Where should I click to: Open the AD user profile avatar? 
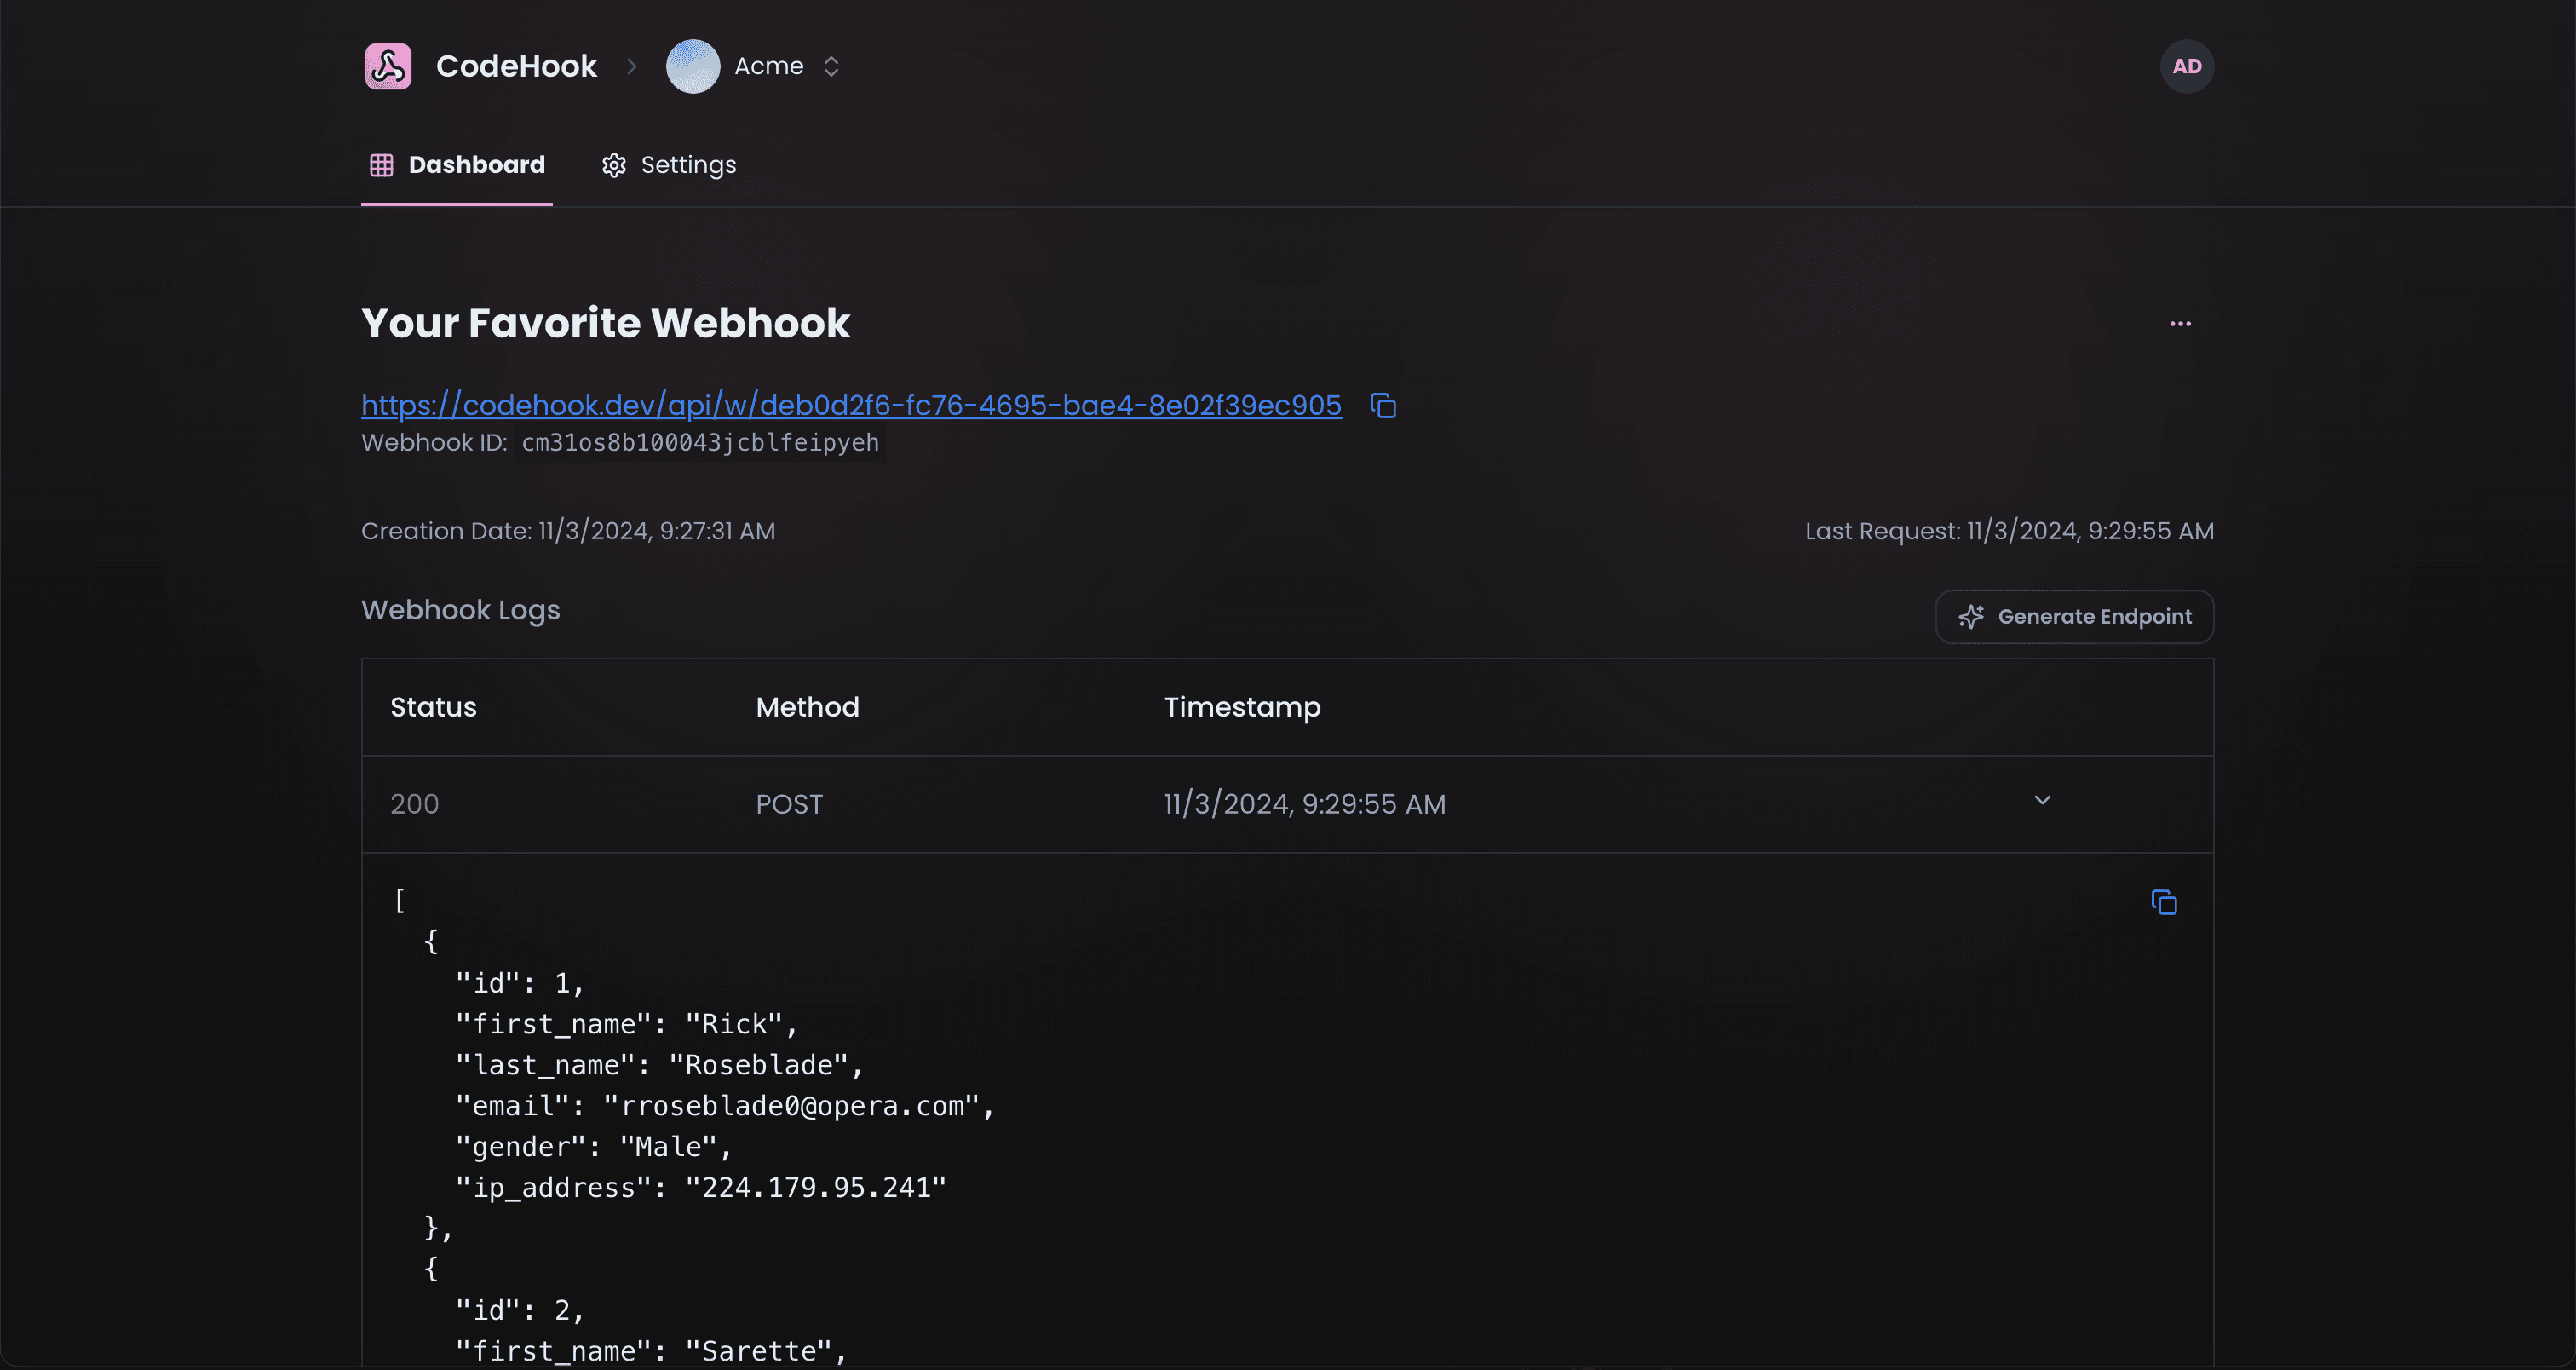coord(2187,66)
